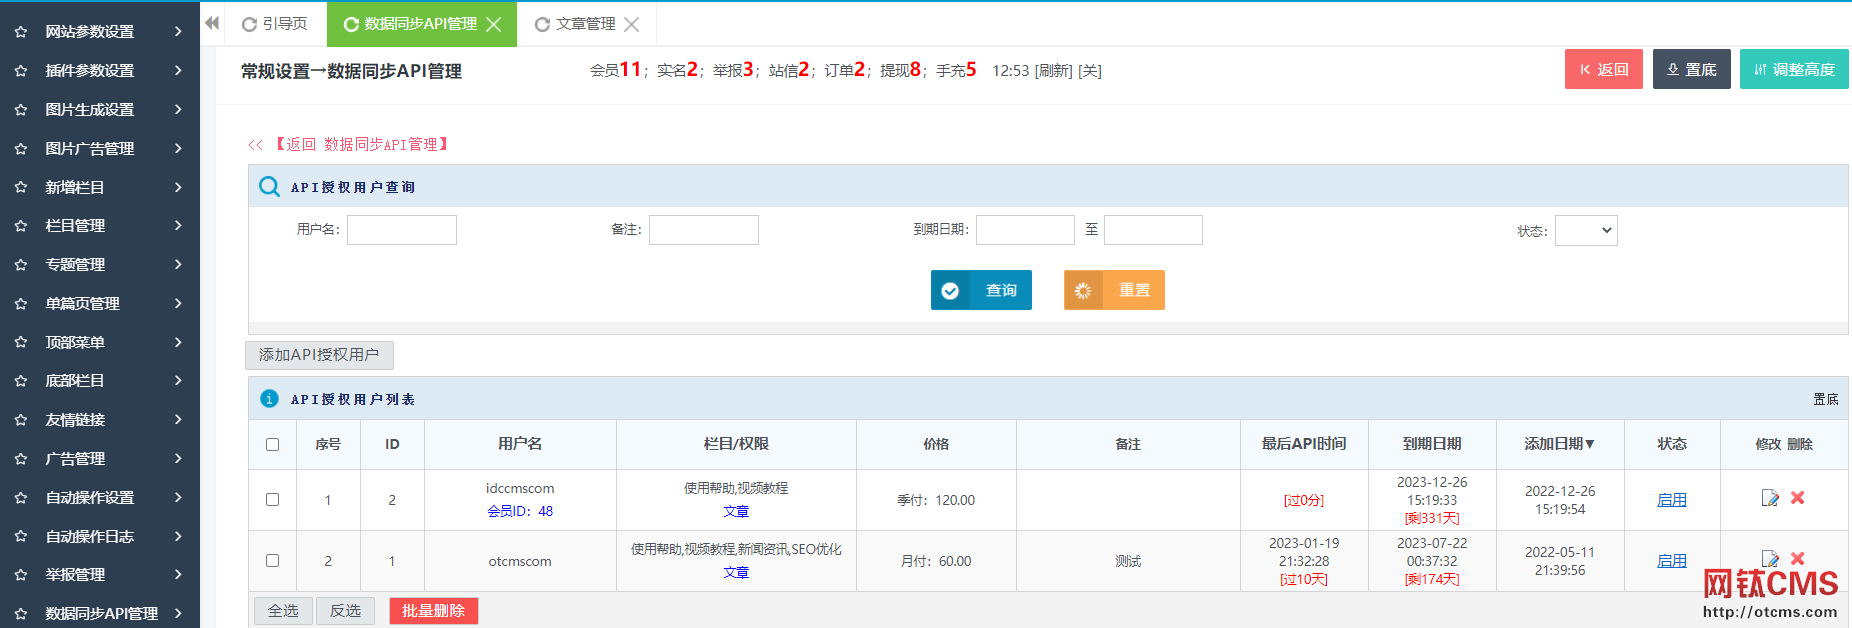Click the 置底 button at top
This screenshot has width=1852, height=628.
(x=1691, y=69)
